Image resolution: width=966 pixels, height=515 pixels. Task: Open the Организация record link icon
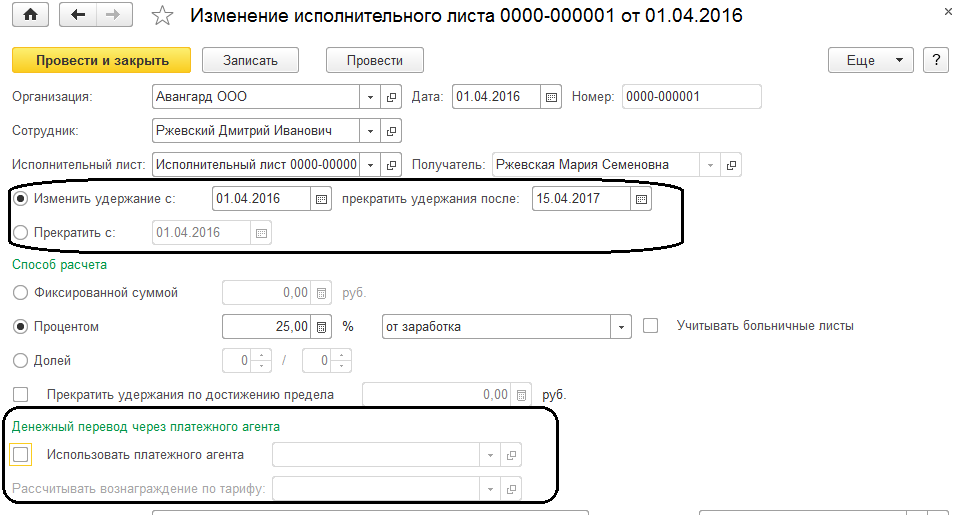tap(391, 97)
